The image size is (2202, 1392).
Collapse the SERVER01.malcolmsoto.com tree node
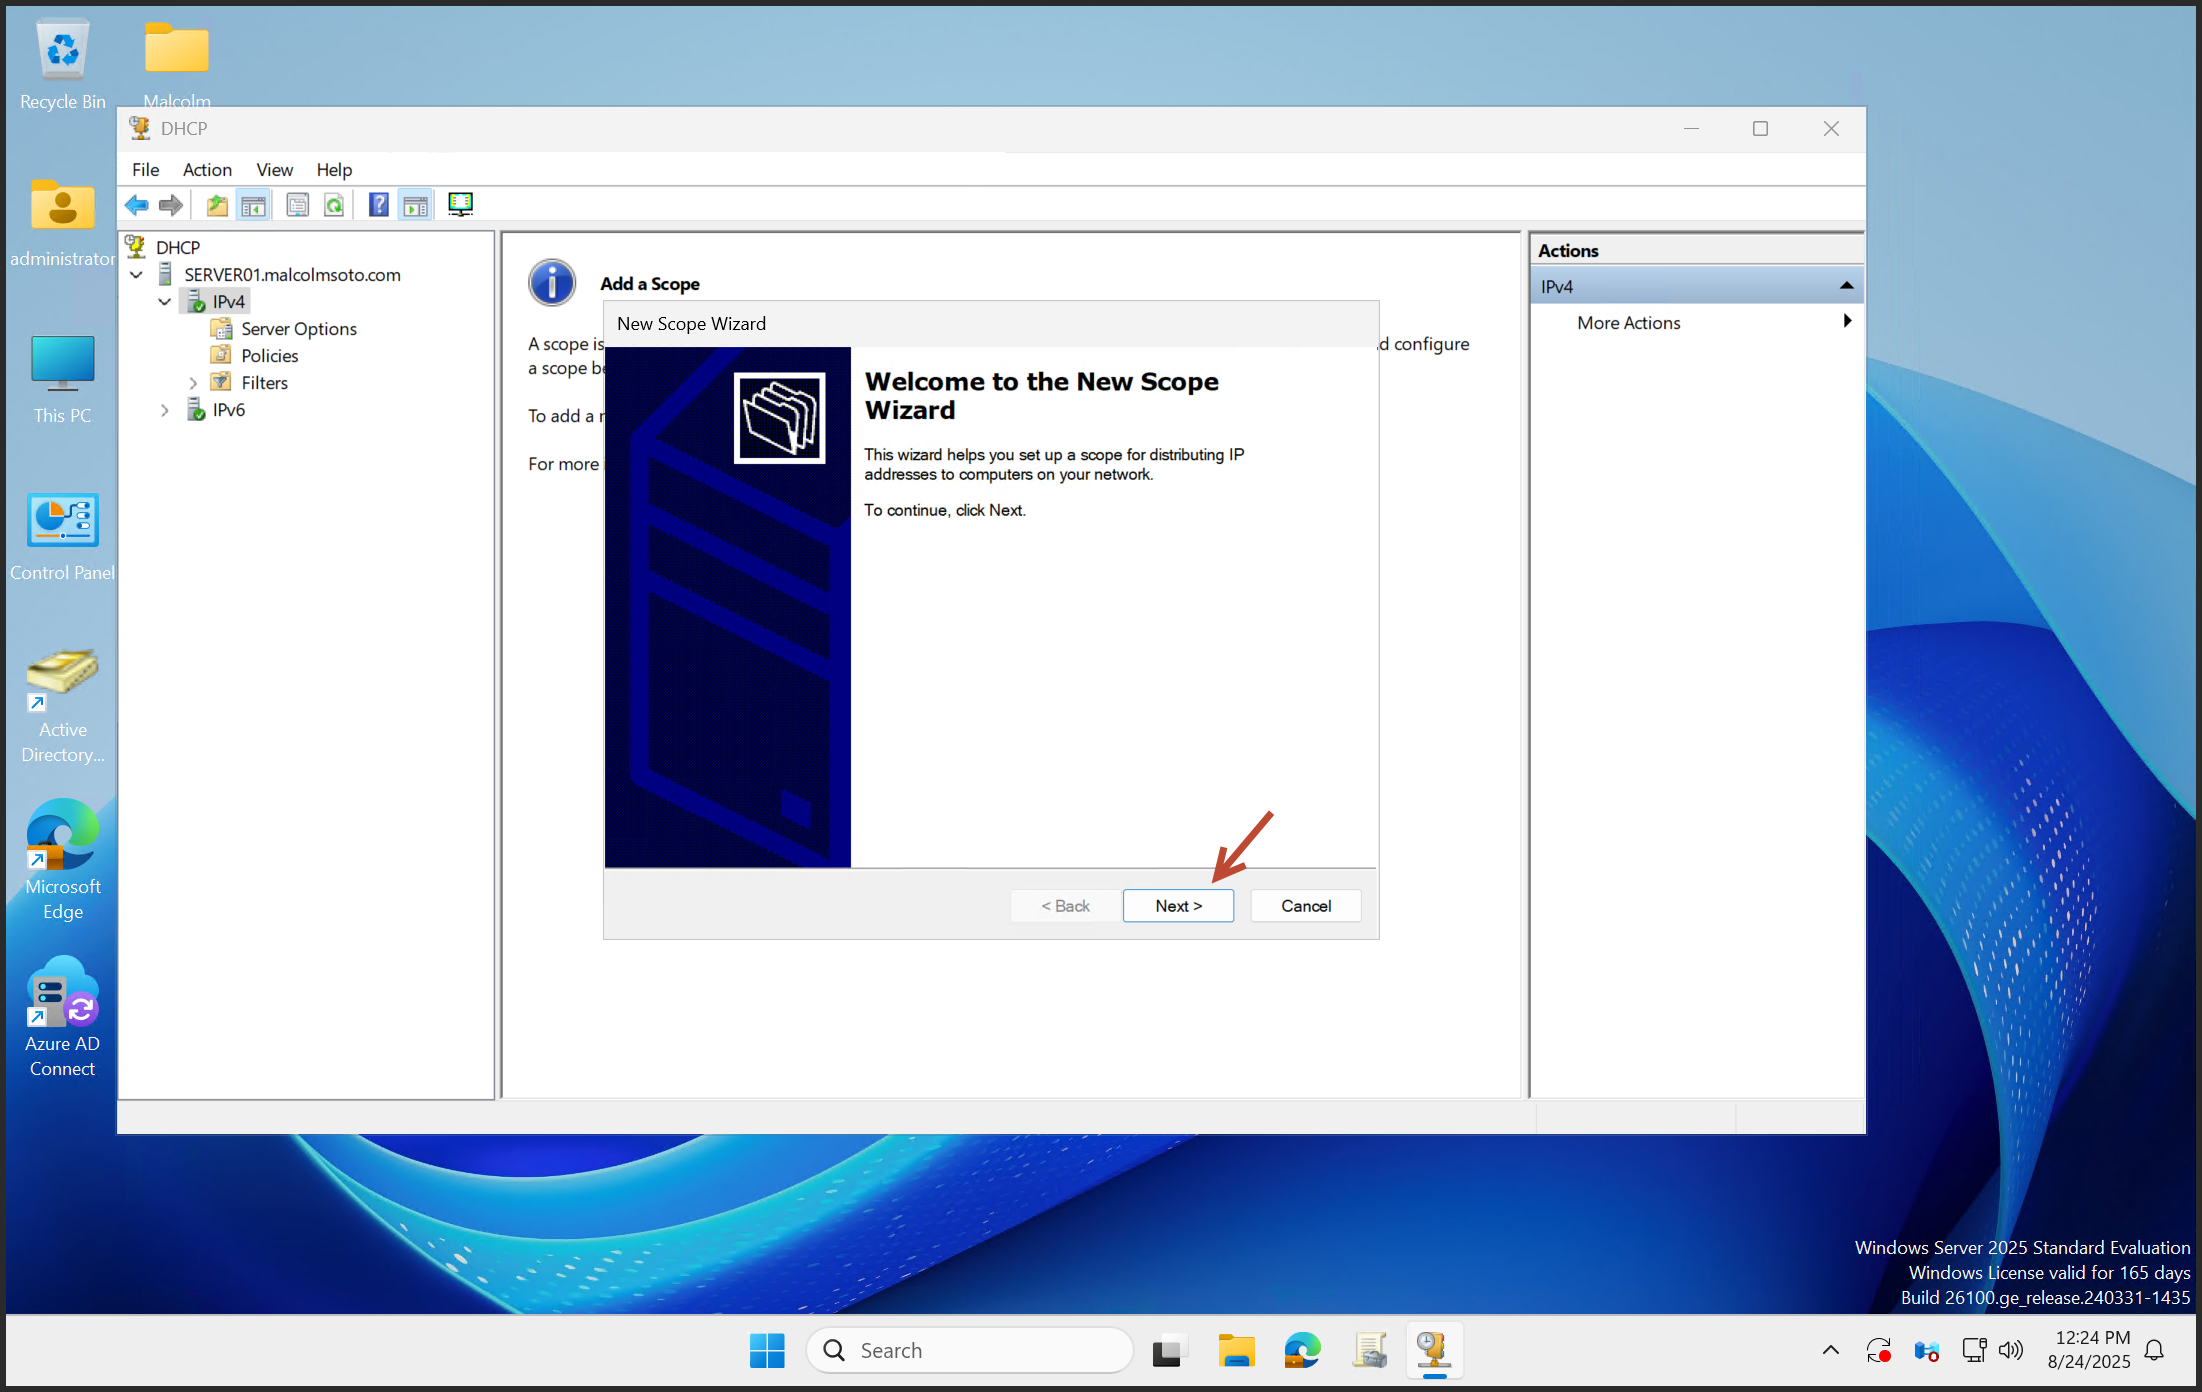click(x=137, y=274)
